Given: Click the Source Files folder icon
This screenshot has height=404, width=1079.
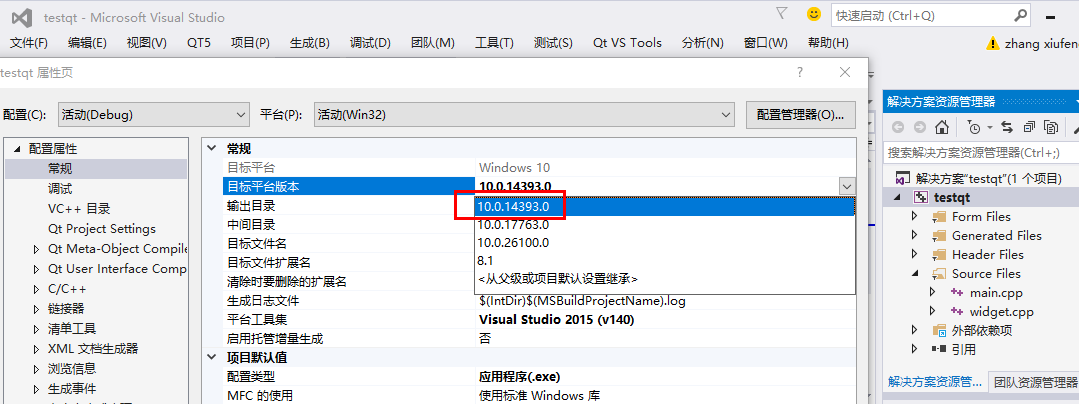Looking at the screenshot, I should 939,274.
